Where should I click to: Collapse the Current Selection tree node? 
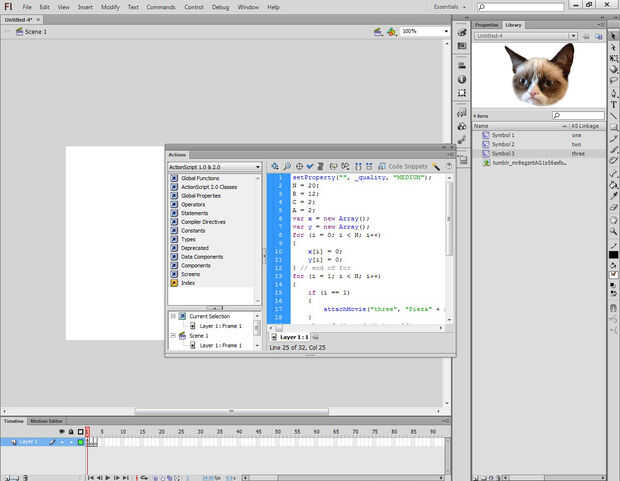click(173, 316)
